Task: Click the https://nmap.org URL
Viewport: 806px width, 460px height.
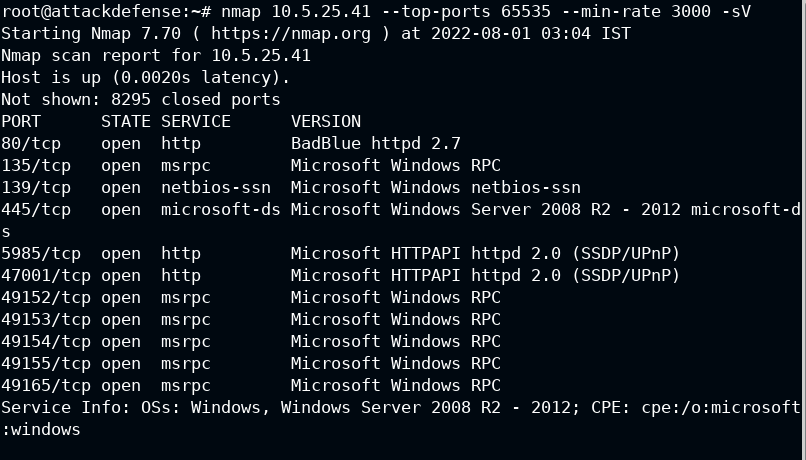Action: pos(290,33)
